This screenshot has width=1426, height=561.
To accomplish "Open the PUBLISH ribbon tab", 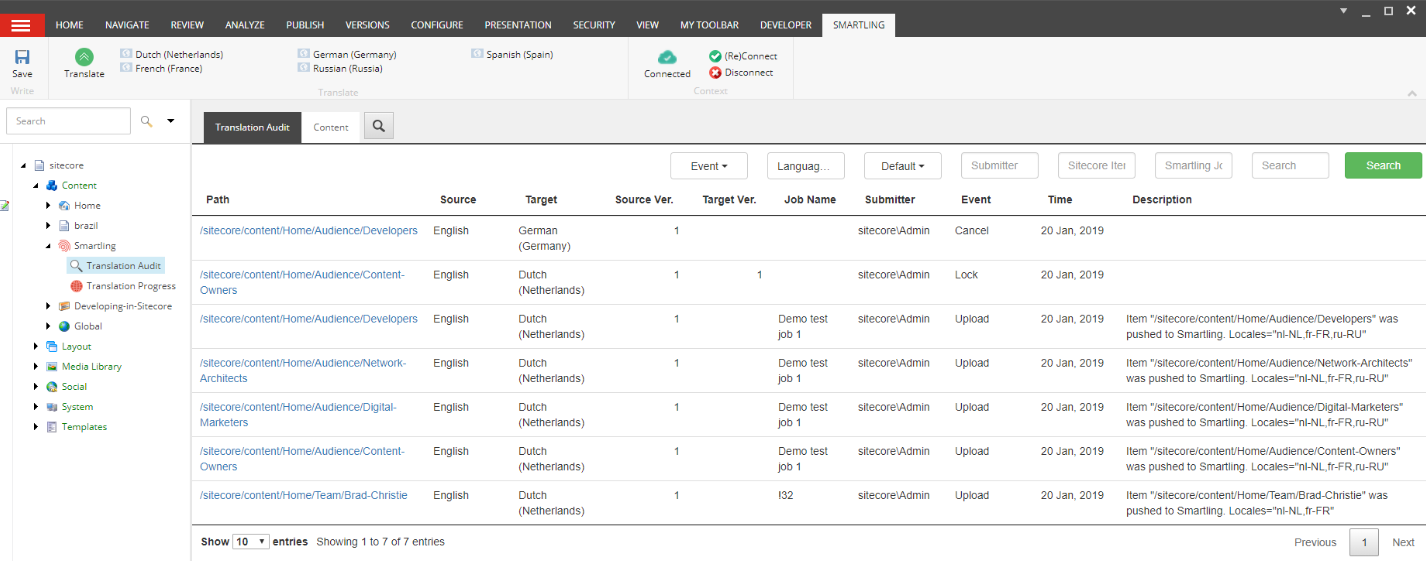I will pyautogui.click(x=305, y=25).
